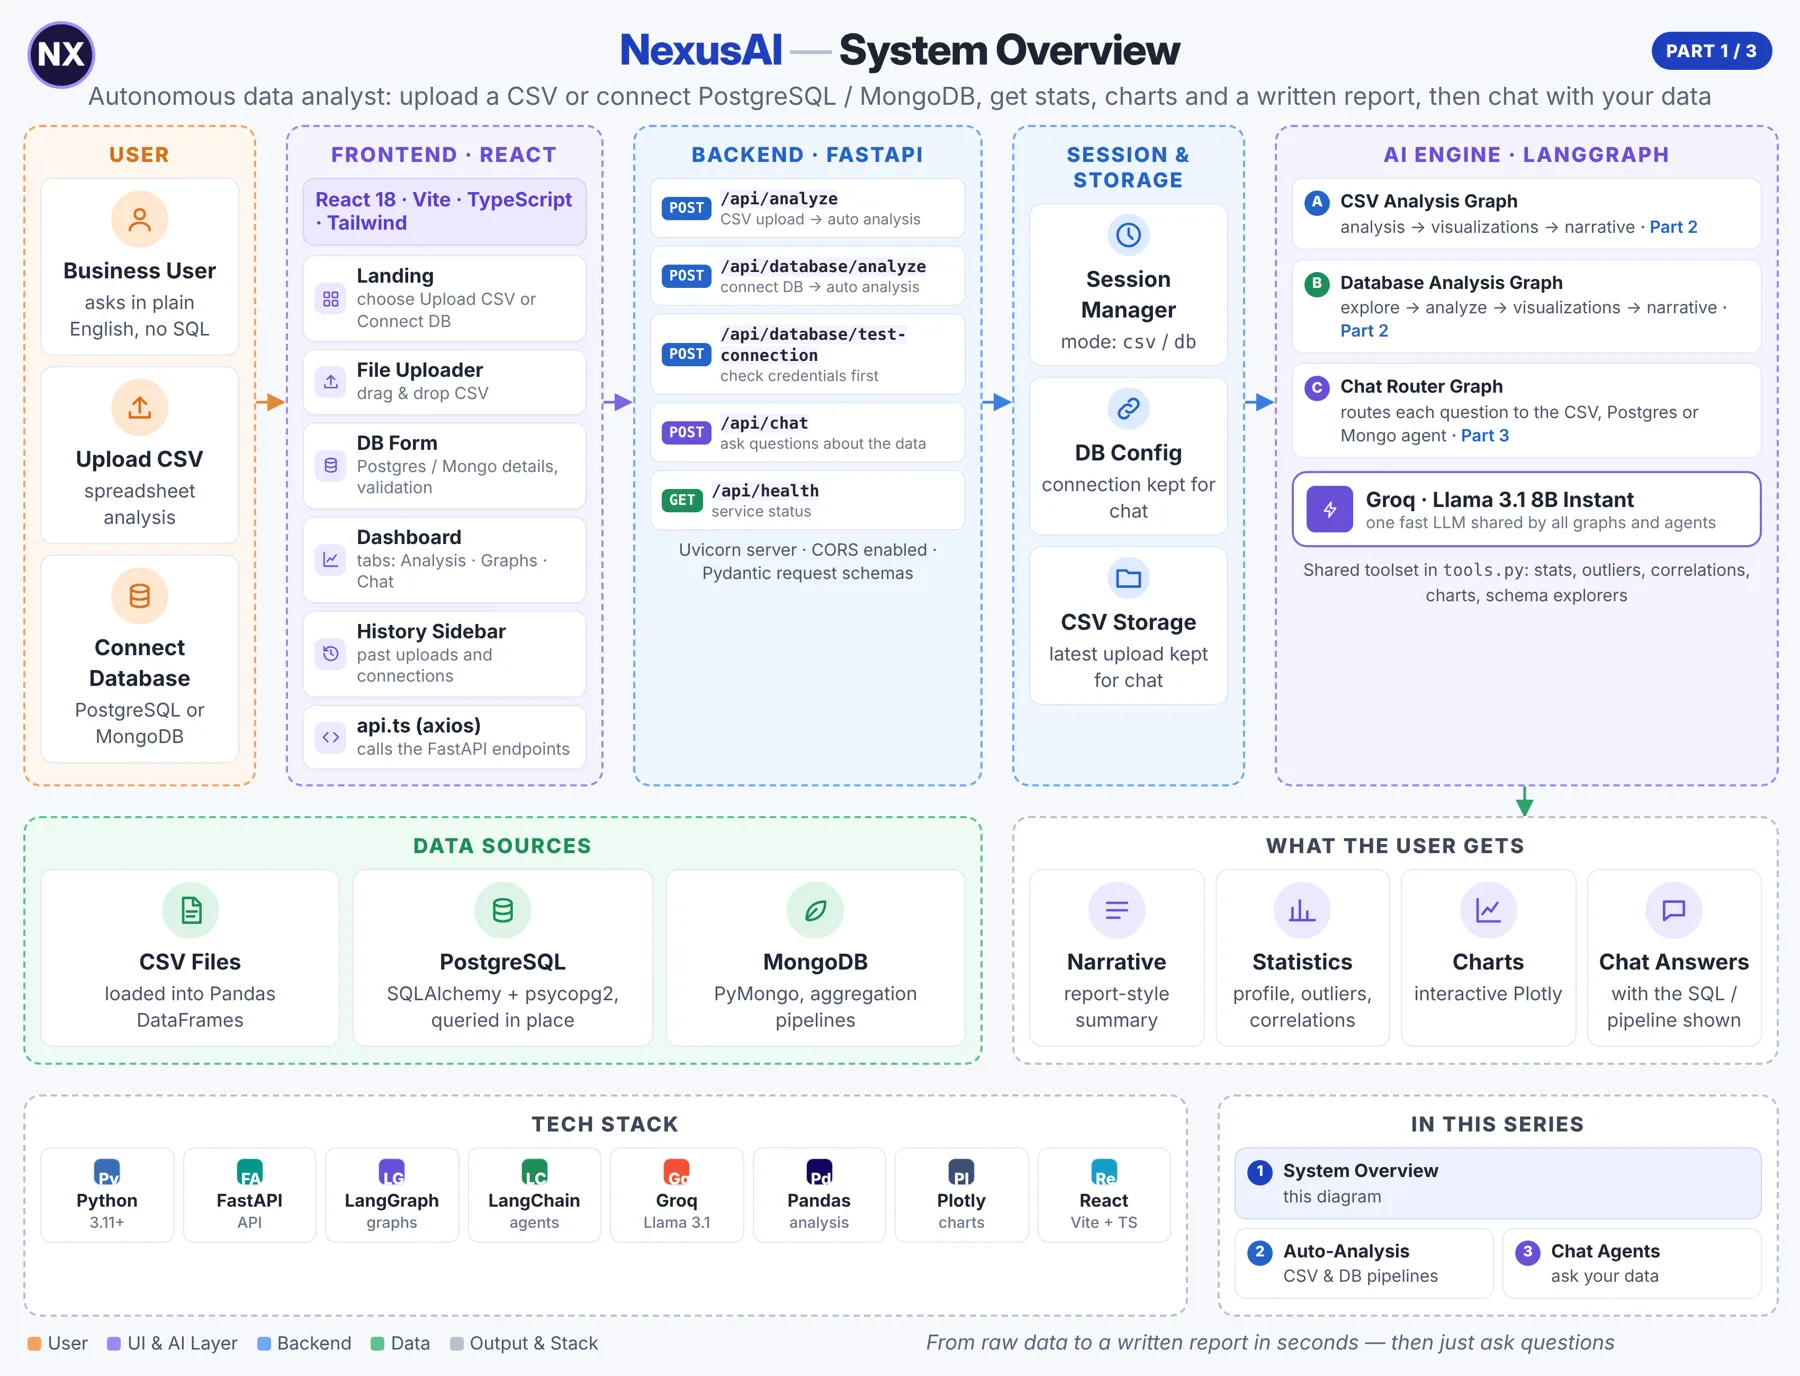Click the POST /api/analyze endpoint card
This screenshot has width=1800, height=1376.
pyautogui.click(x=807, y=208)
